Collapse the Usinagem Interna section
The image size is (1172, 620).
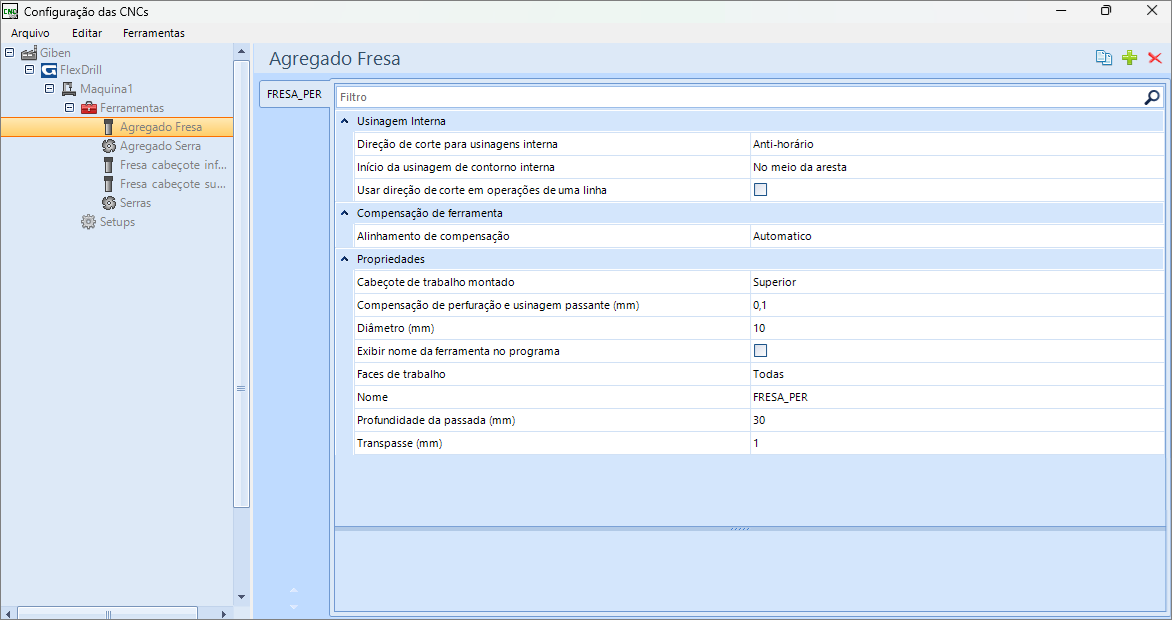coord(345,121)
